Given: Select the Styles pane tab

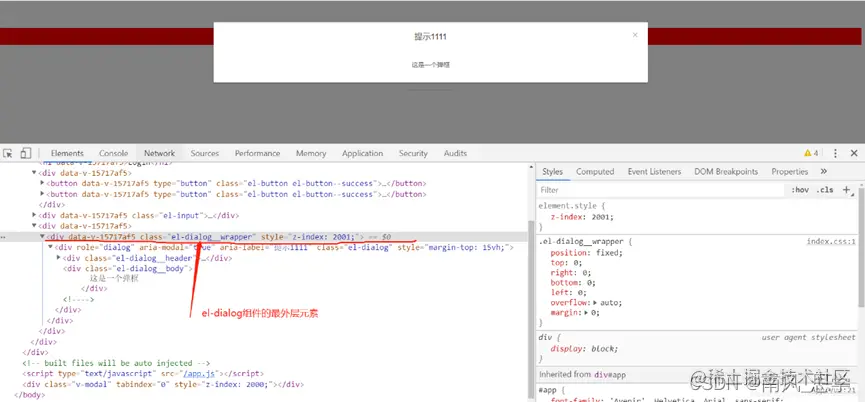Looking at the screenshot, I should (x=552, y=171).
